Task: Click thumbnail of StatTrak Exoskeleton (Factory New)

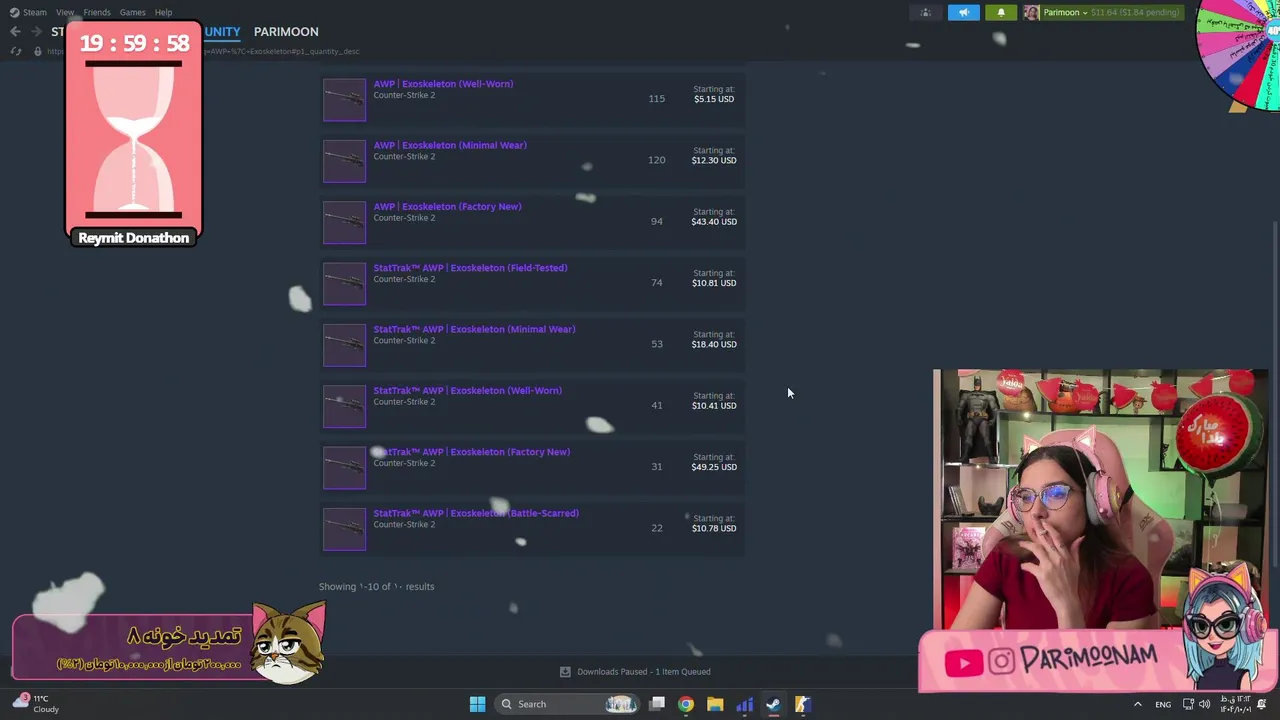Action: pyautogui.click(x=344, y=468)
